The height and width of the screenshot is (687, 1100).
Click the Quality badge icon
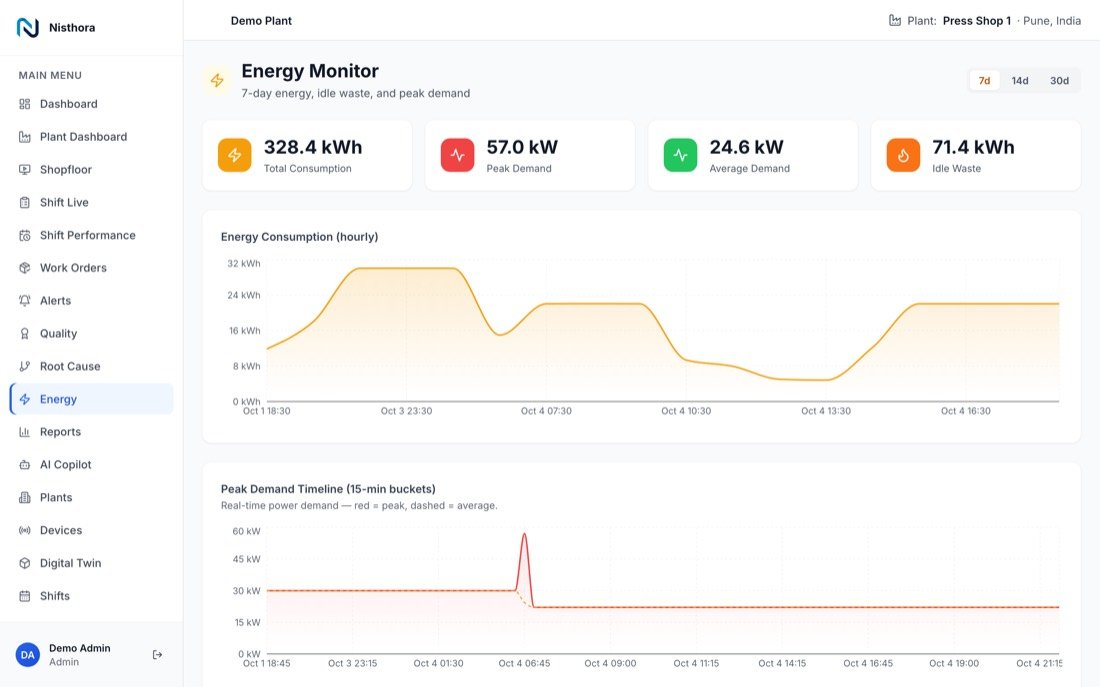(25, 334)
